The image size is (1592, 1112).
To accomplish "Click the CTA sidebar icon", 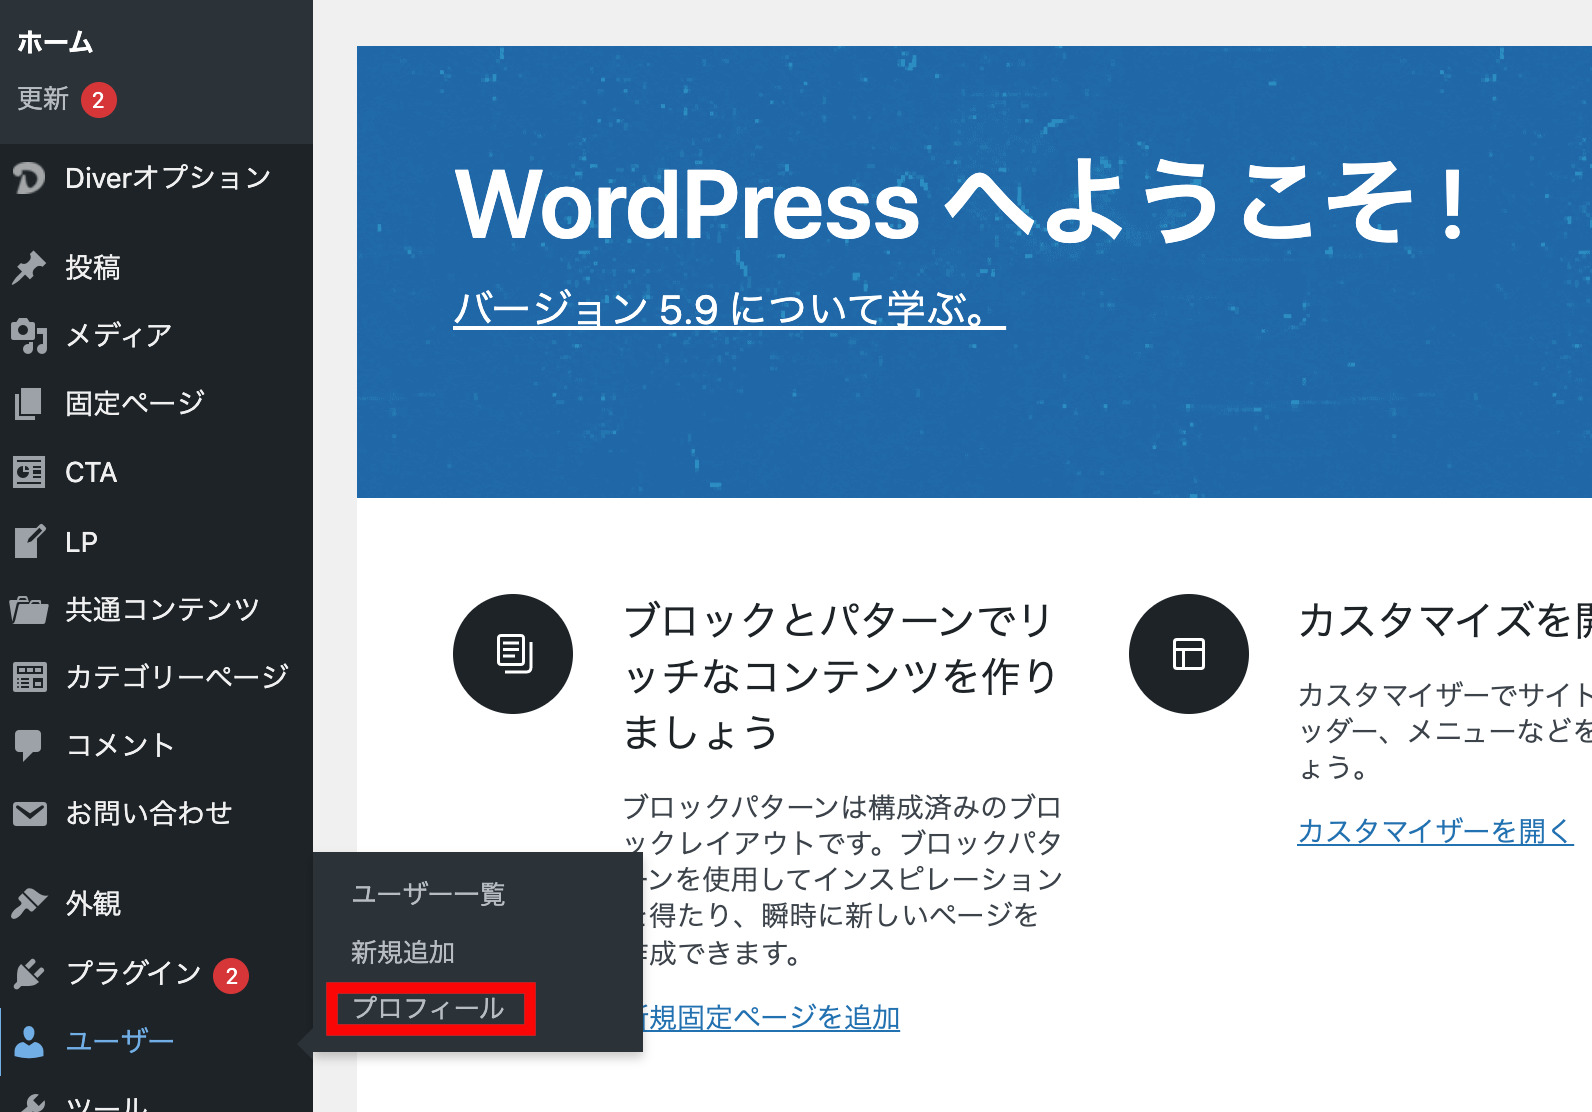I will [29, 472].
